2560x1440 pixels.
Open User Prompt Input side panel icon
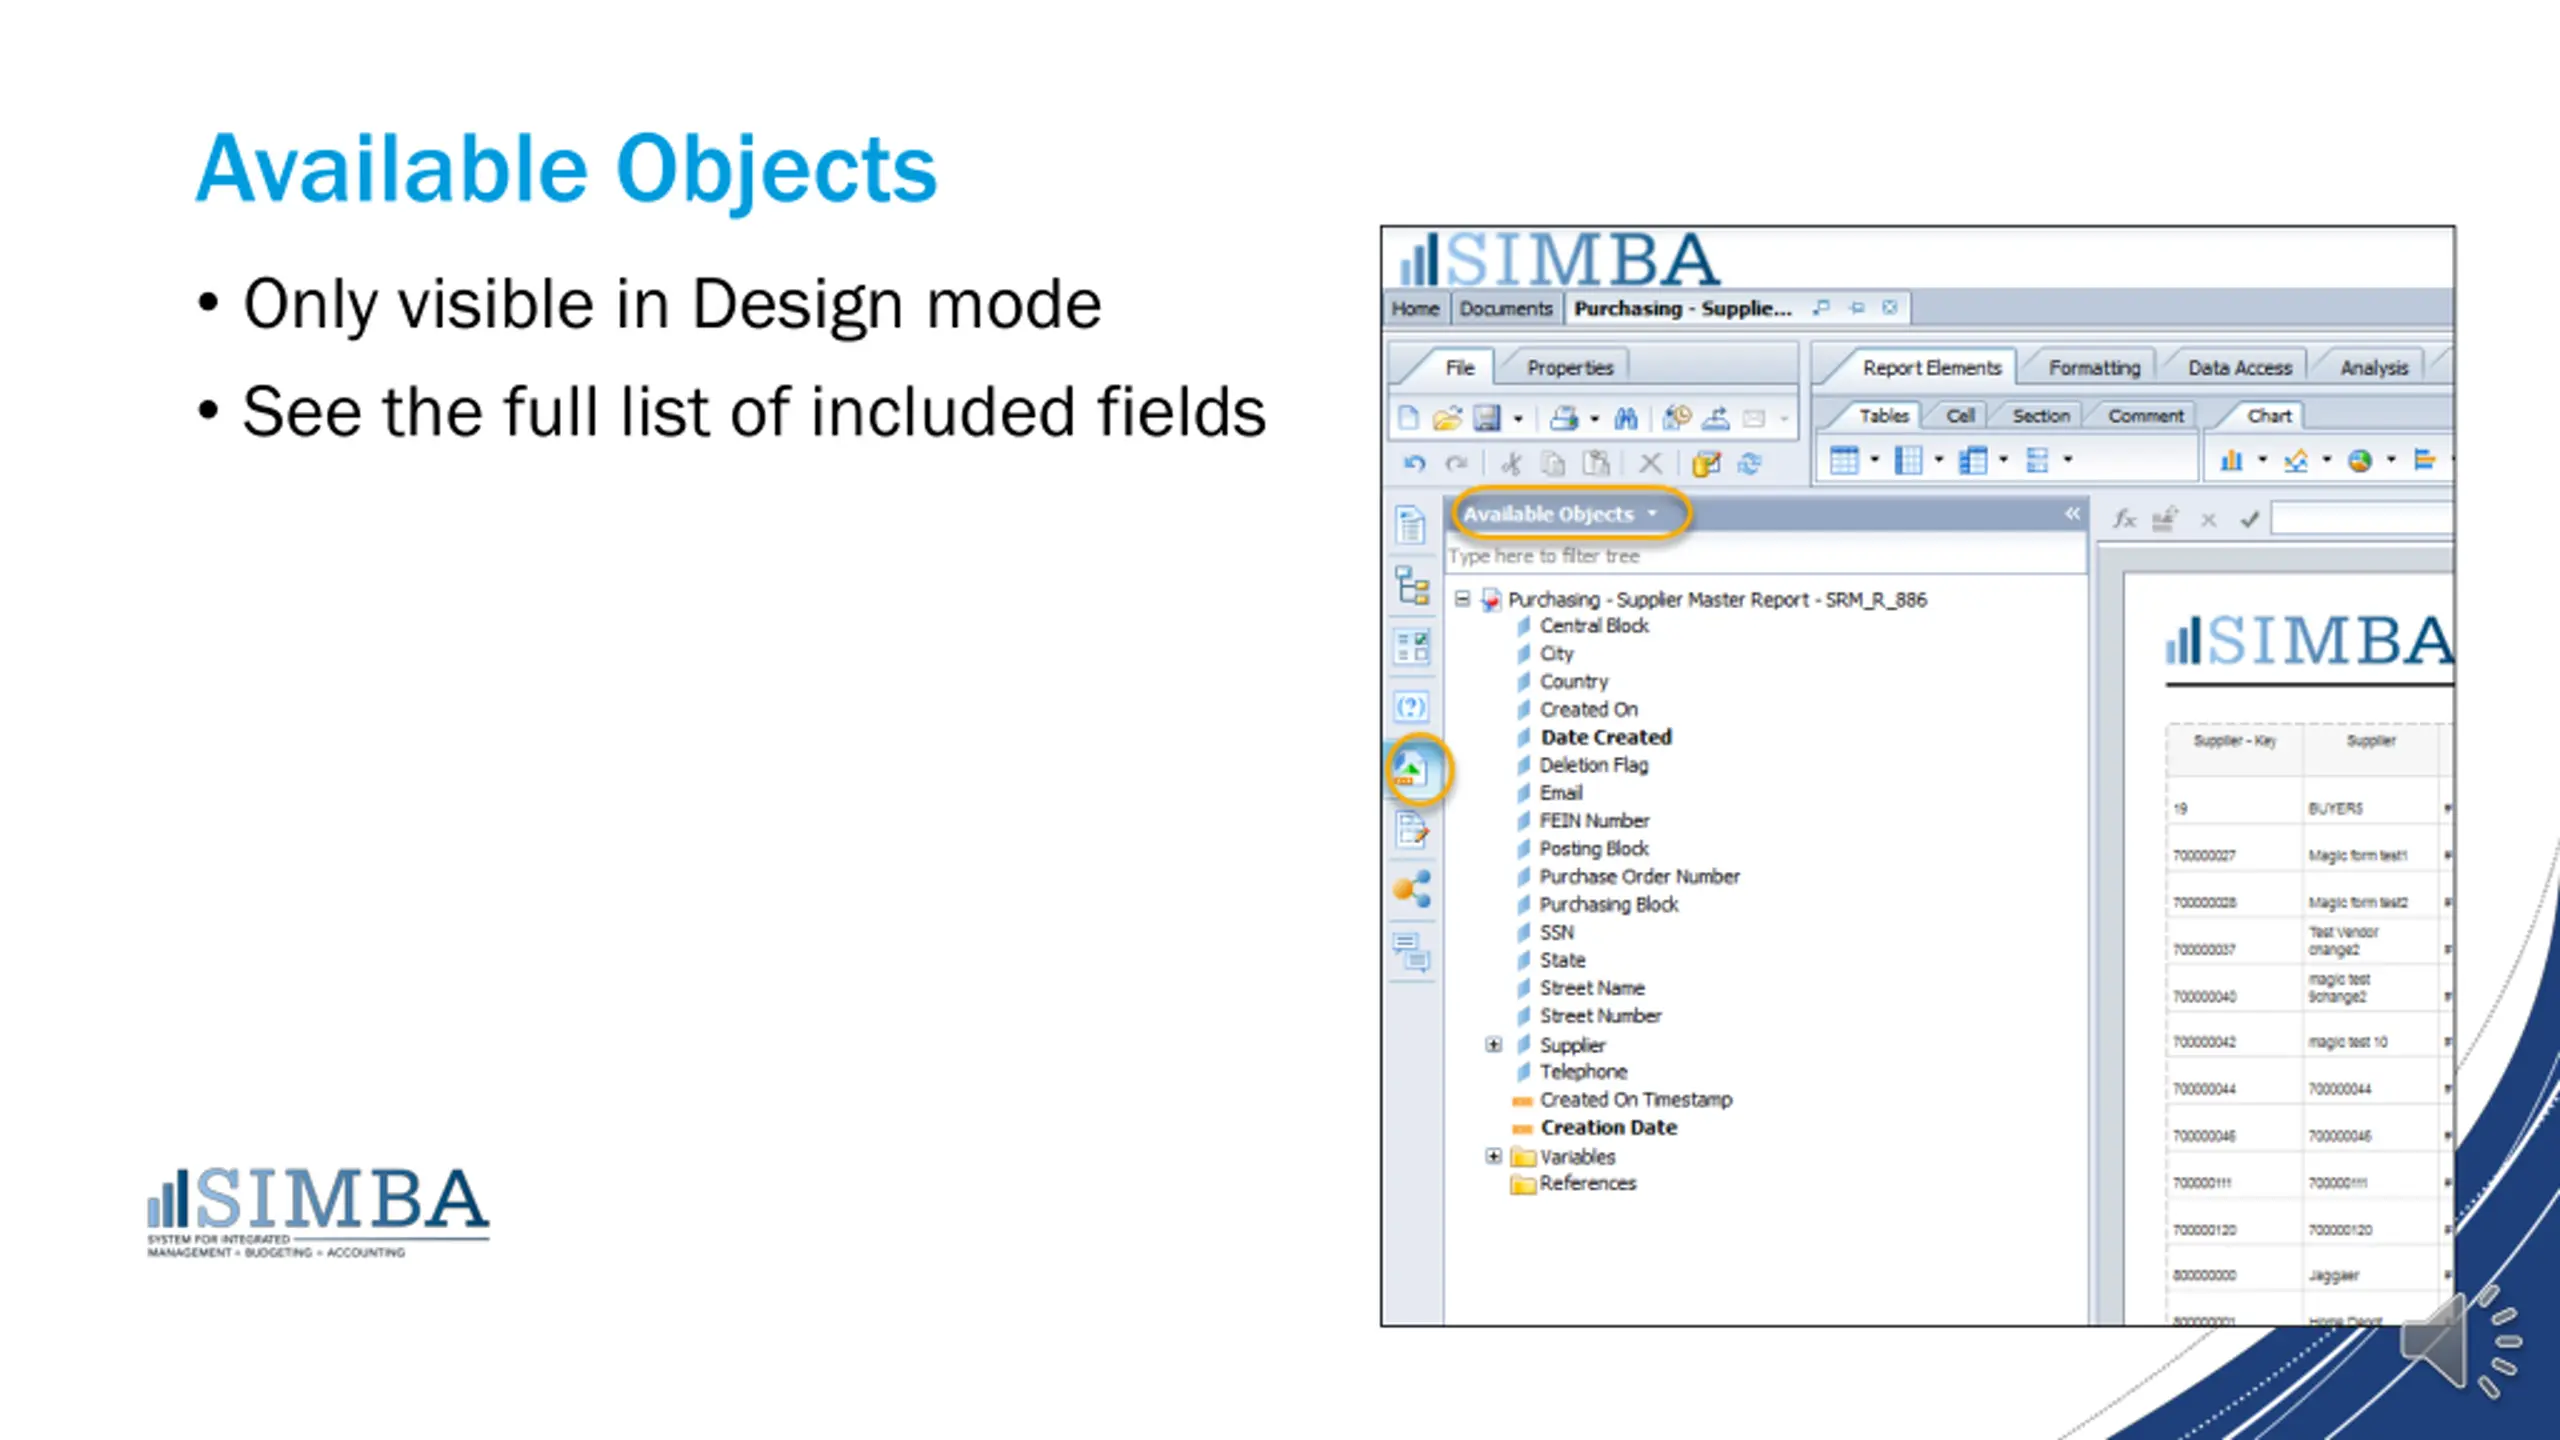click(1411, 707)
